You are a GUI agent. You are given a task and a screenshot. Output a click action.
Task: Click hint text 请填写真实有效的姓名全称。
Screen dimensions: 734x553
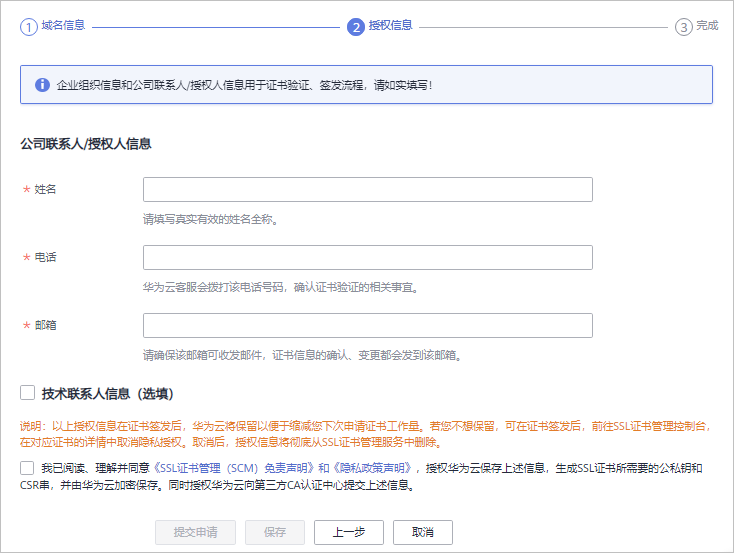(211, 219)
